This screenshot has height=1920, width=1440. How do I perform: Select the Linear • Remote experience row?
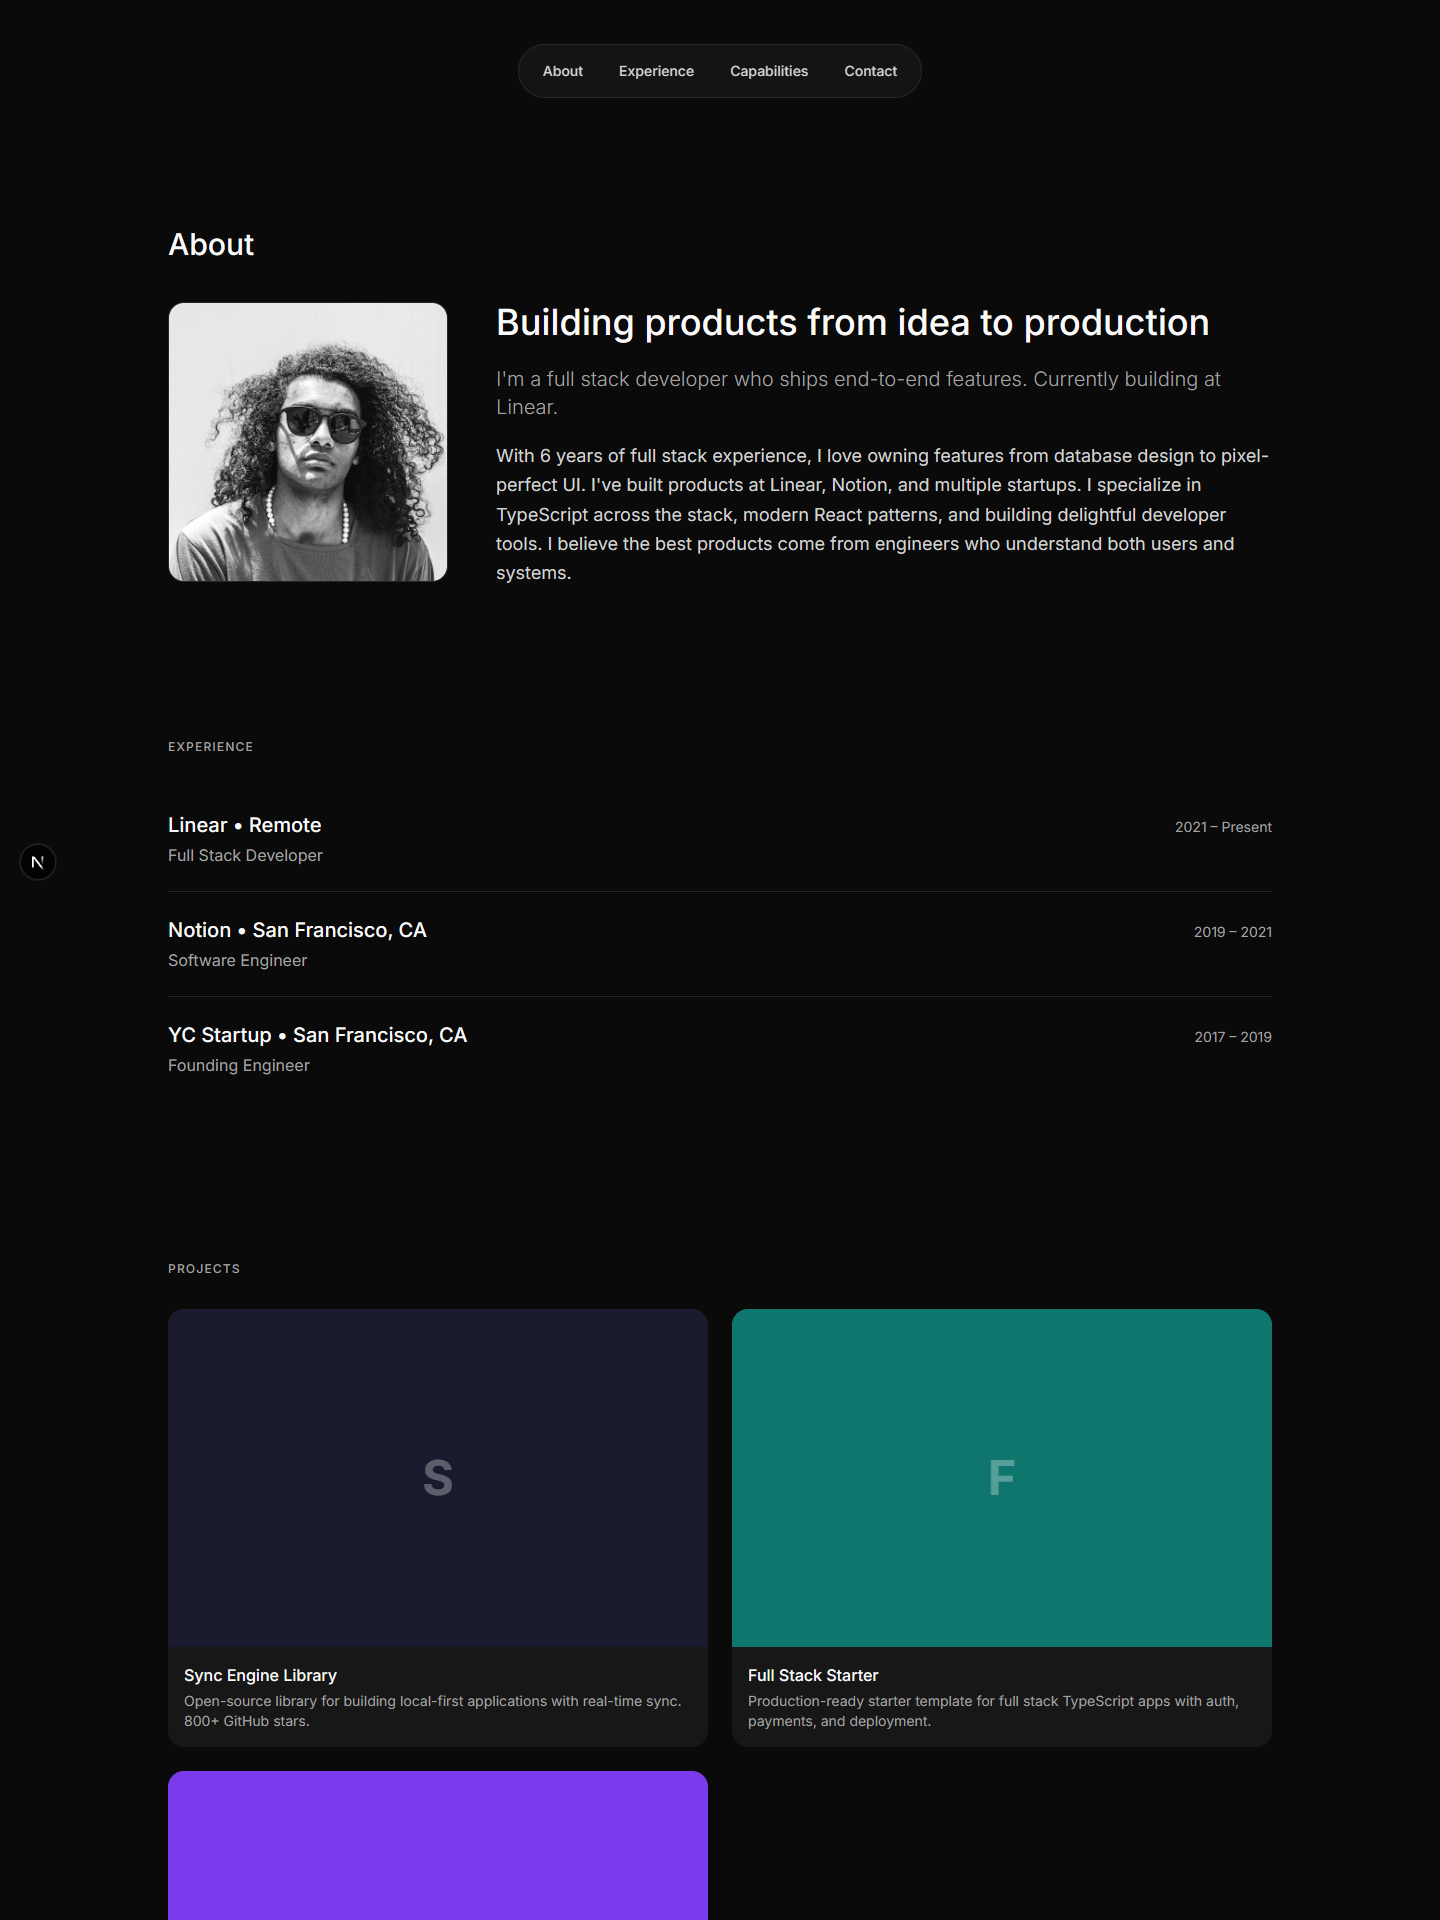[x=720, y=839]
